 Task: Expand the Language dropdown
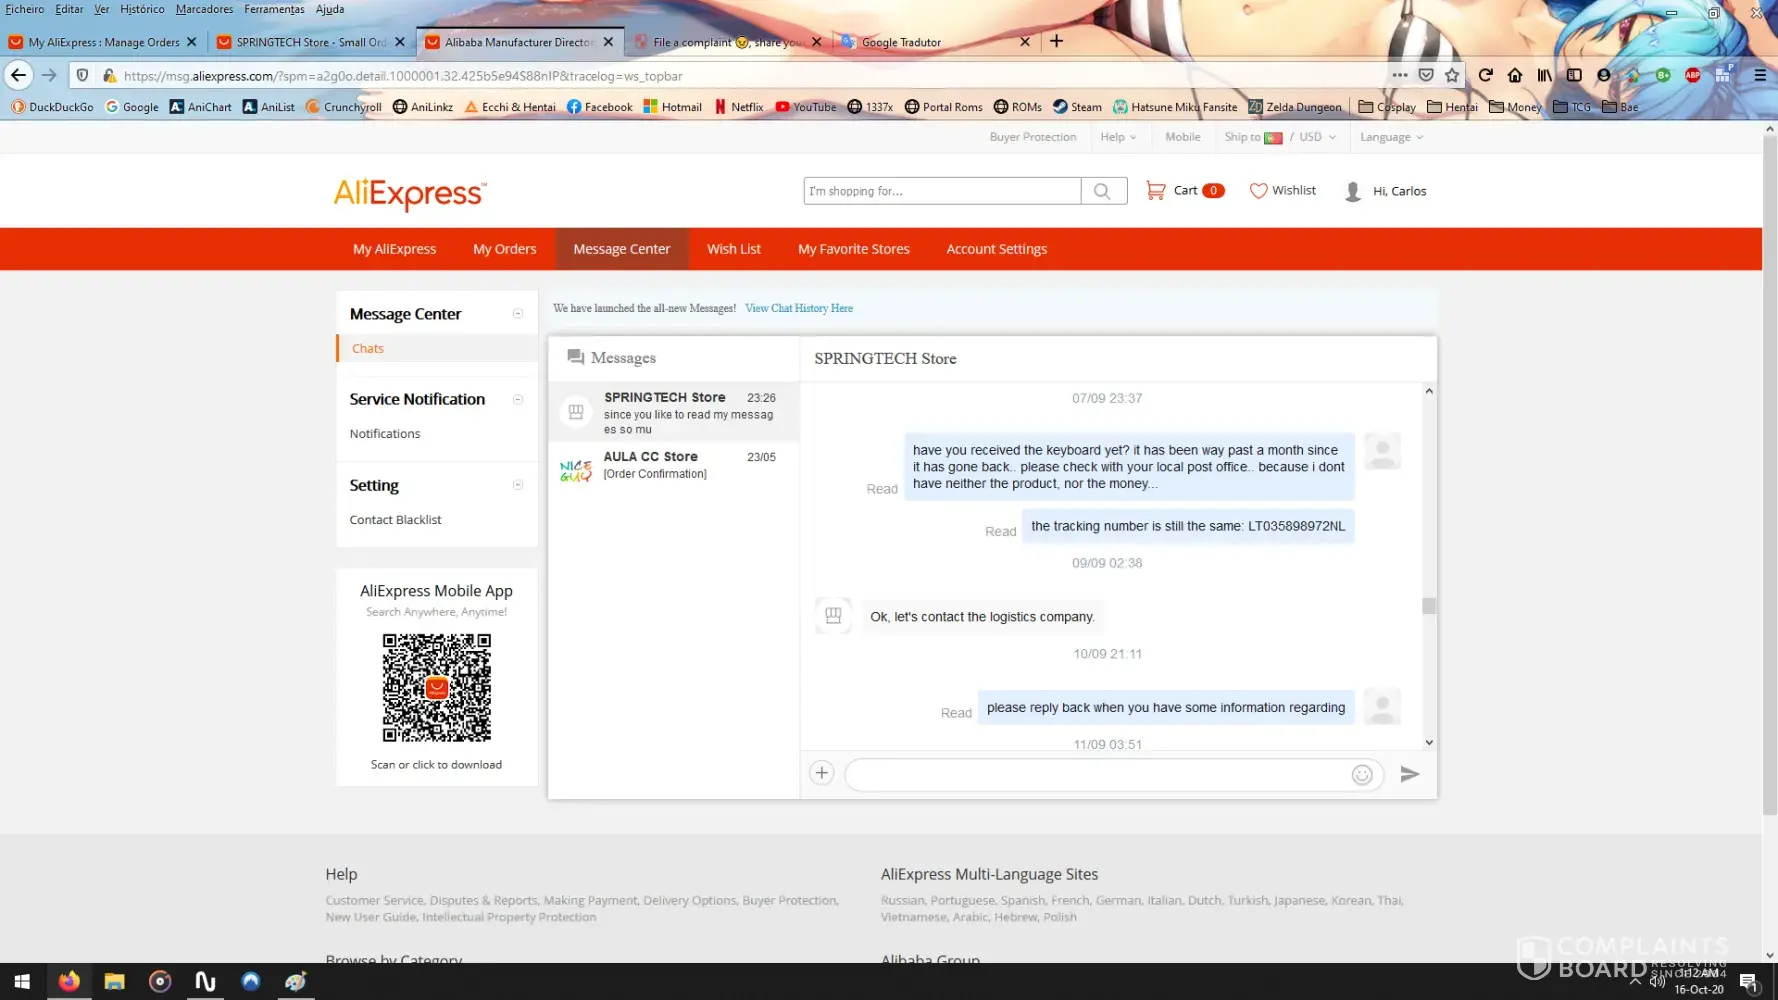click(x=1390, y=137)
